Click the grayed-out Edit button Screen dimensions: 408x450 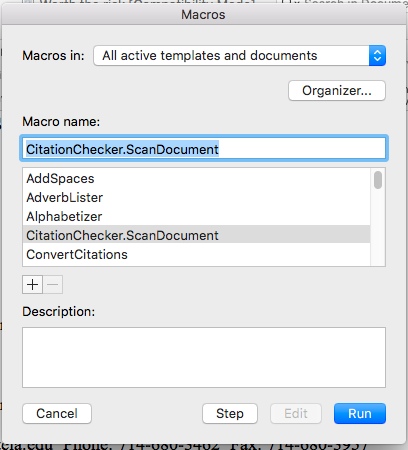[x=296, y=414]
